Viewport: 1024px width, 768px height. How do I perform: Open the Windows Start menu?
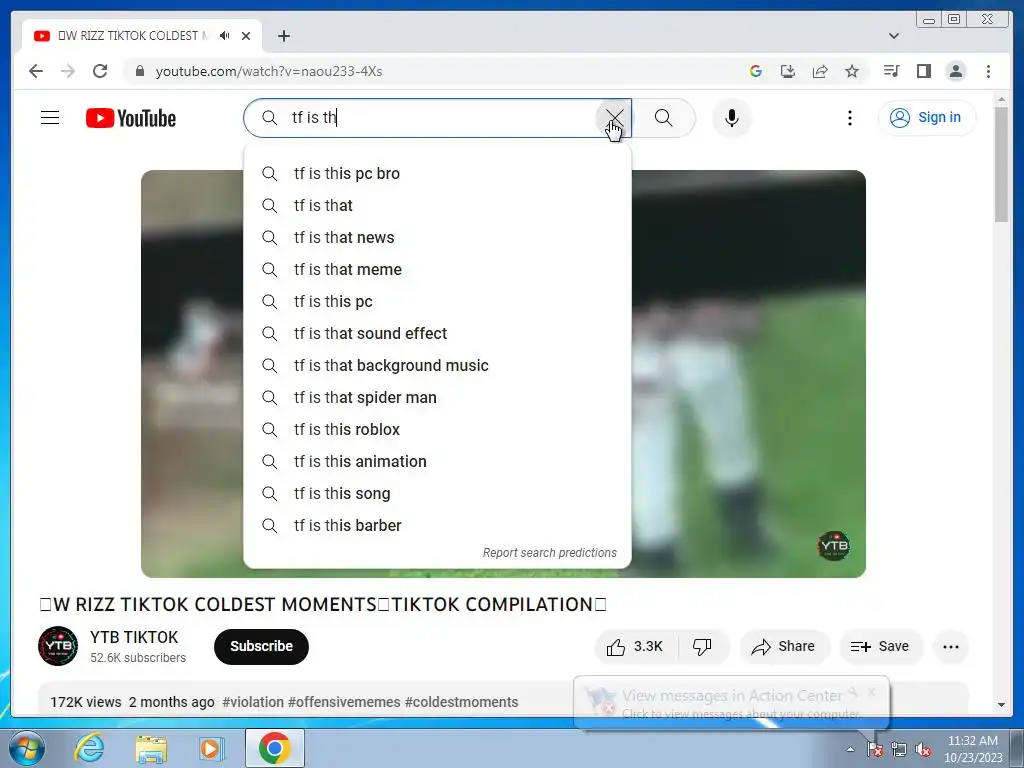(27, 748)
